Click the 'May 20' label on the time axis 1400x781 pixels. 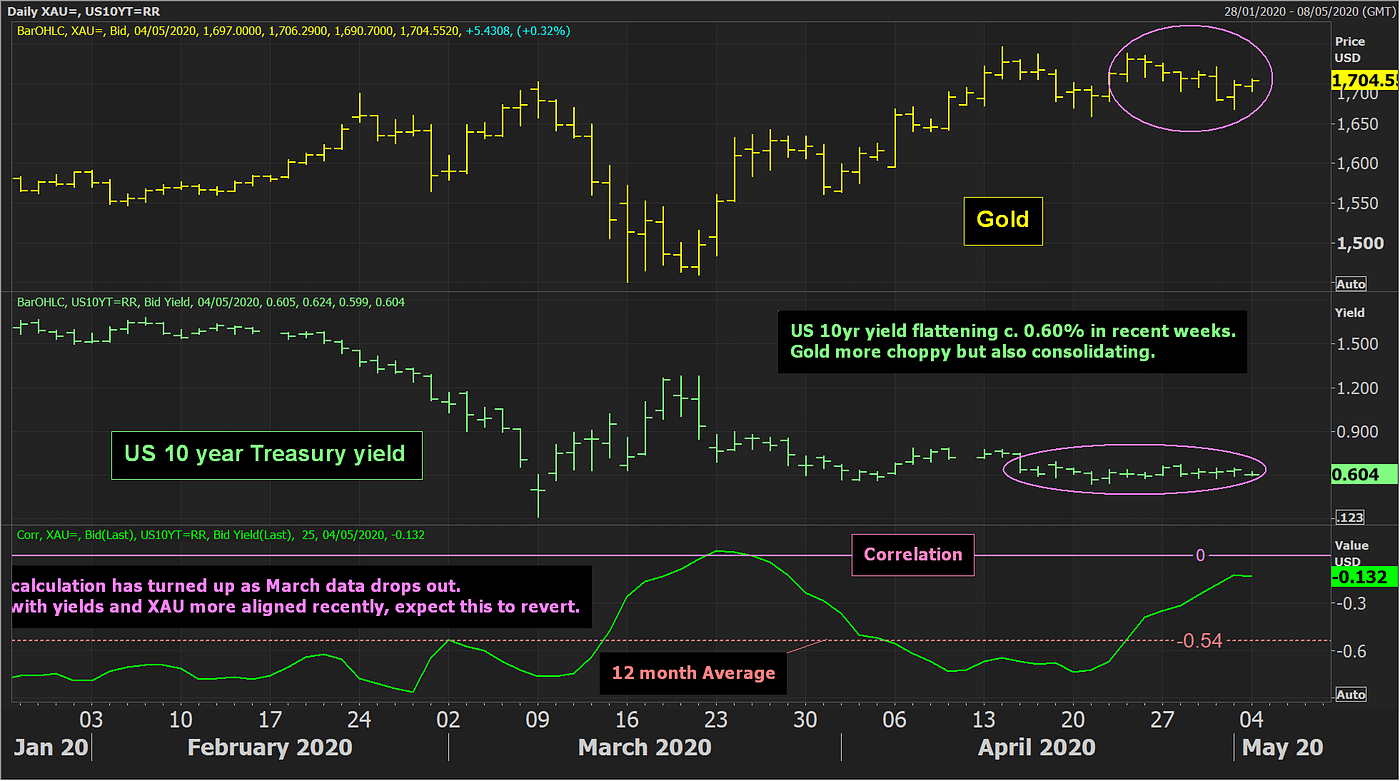(1283, 747)
